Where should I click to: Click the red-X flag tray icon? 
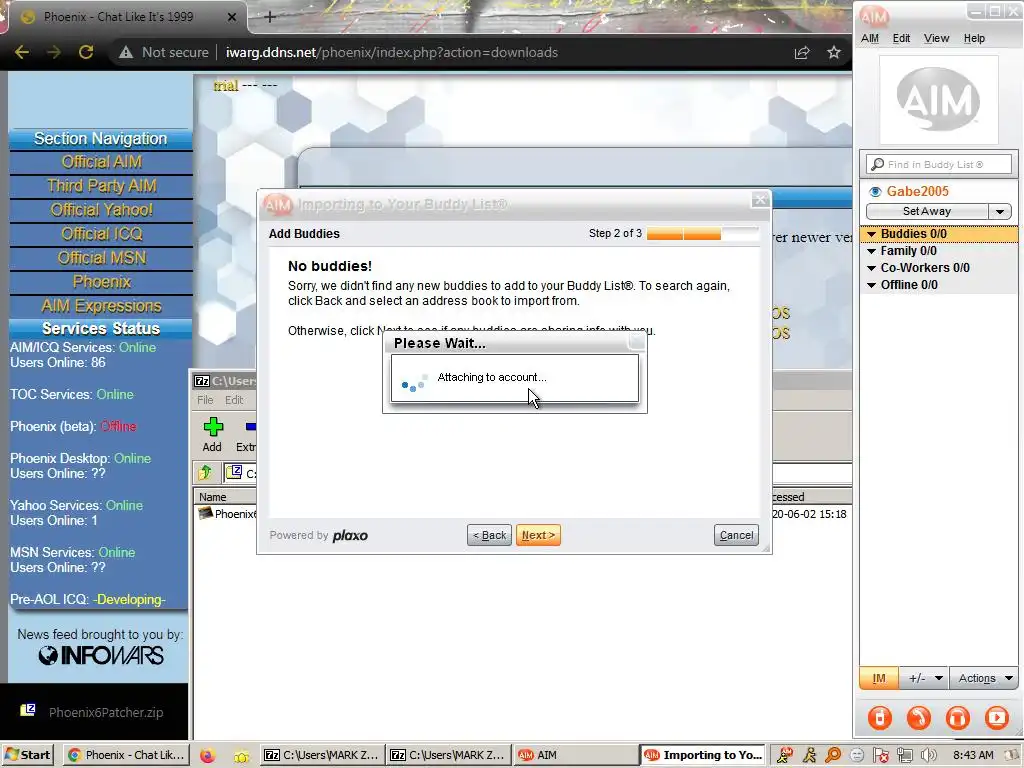(880, 755)
